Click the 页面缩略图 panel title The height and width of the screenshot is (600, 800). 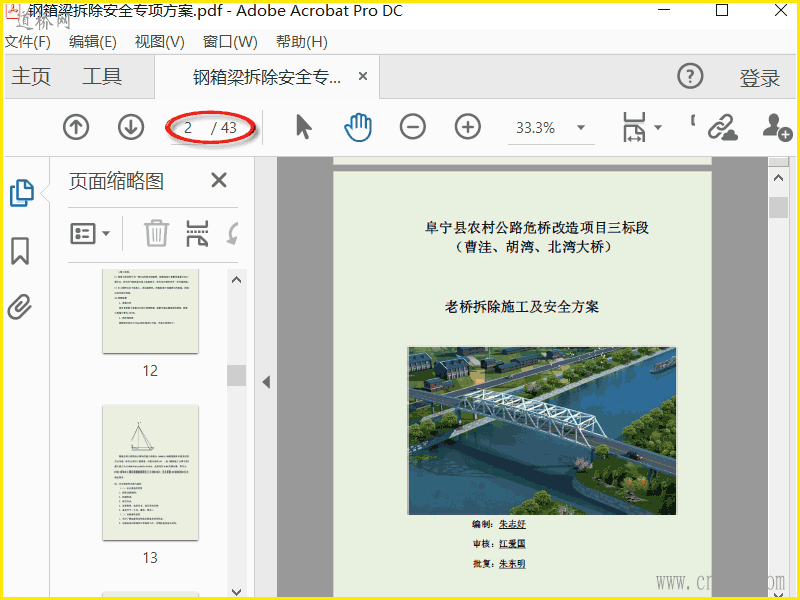tap(116, 181)
